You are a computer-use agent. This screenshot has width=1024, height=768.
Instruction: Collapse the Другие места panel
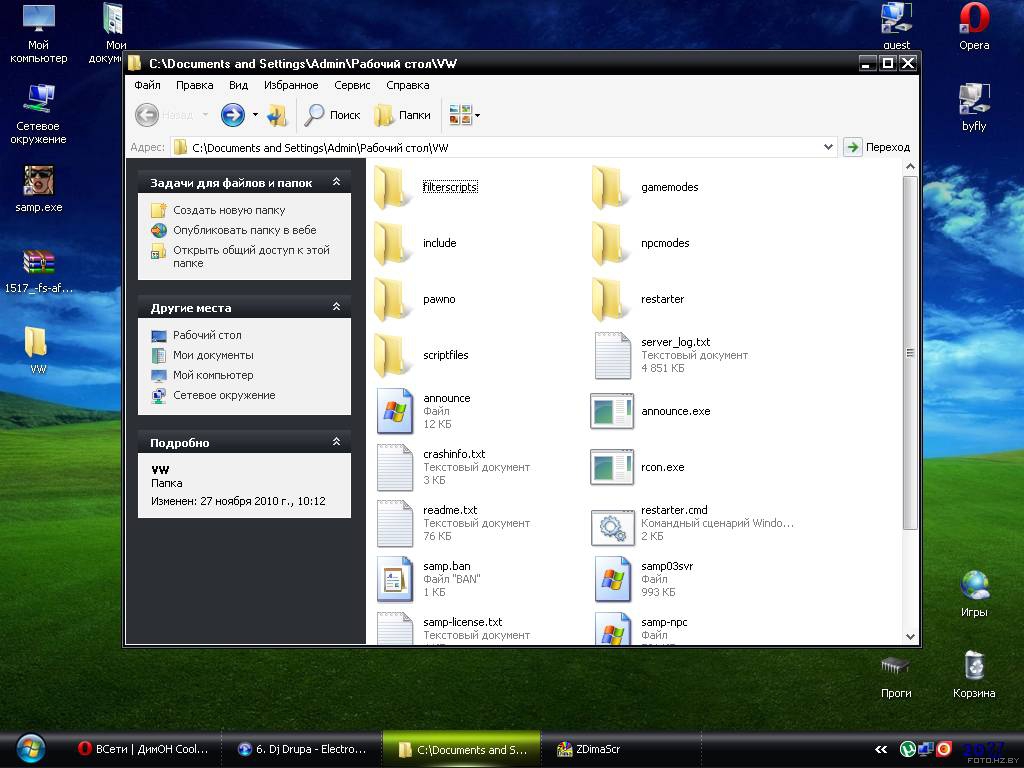(x=336, y=307)
